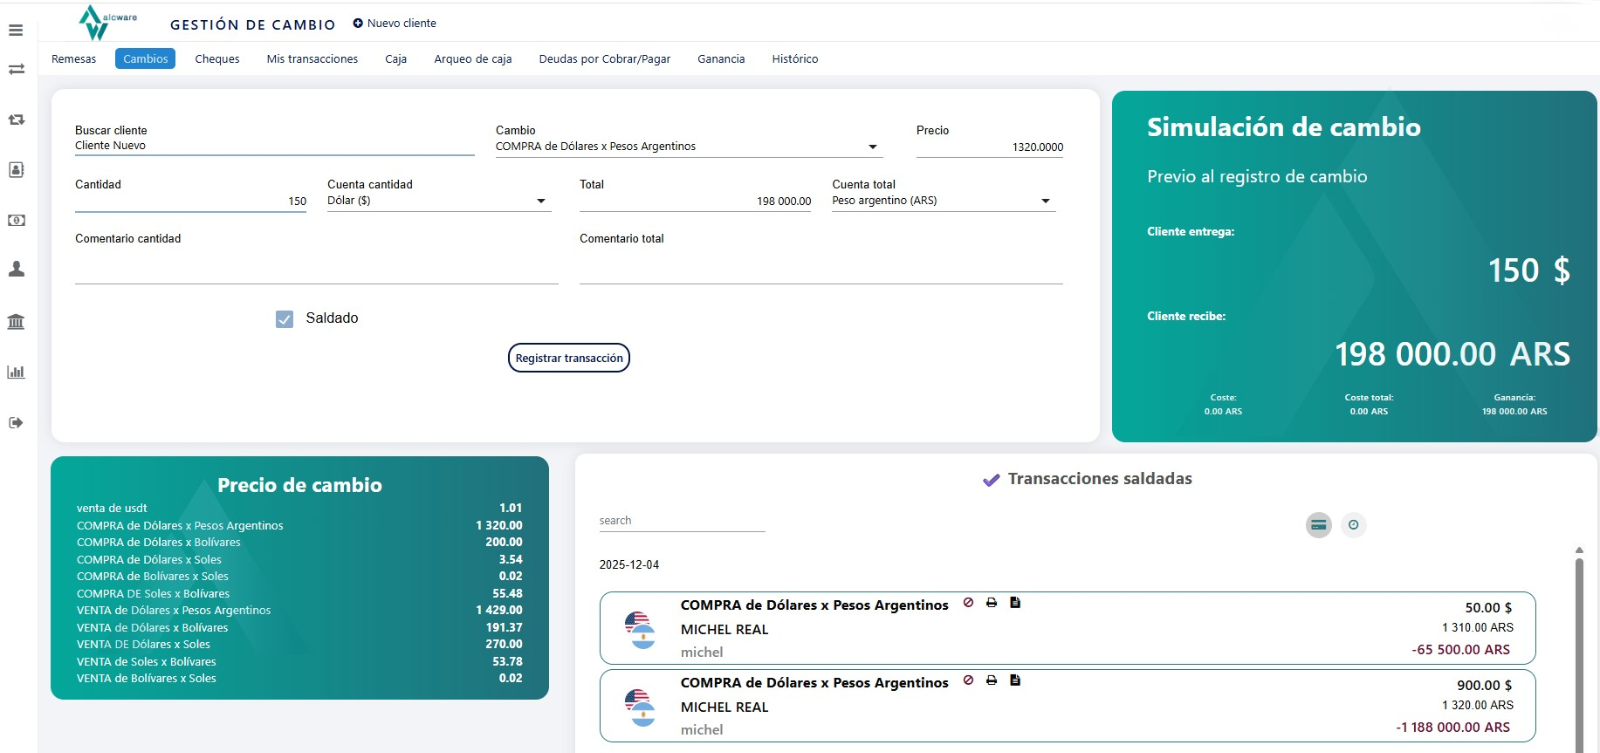
Task: Click the Registrar transacción button
Action: coord(569,358)
